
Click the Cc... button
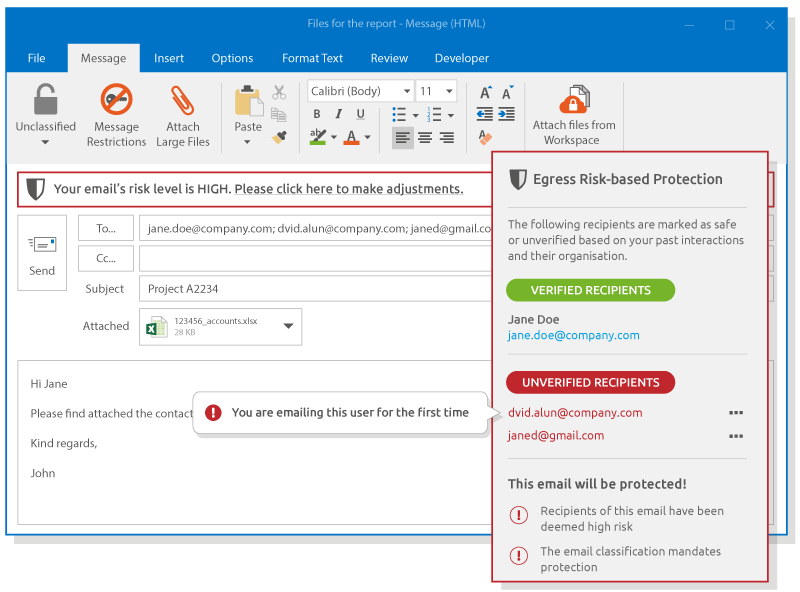106,258
